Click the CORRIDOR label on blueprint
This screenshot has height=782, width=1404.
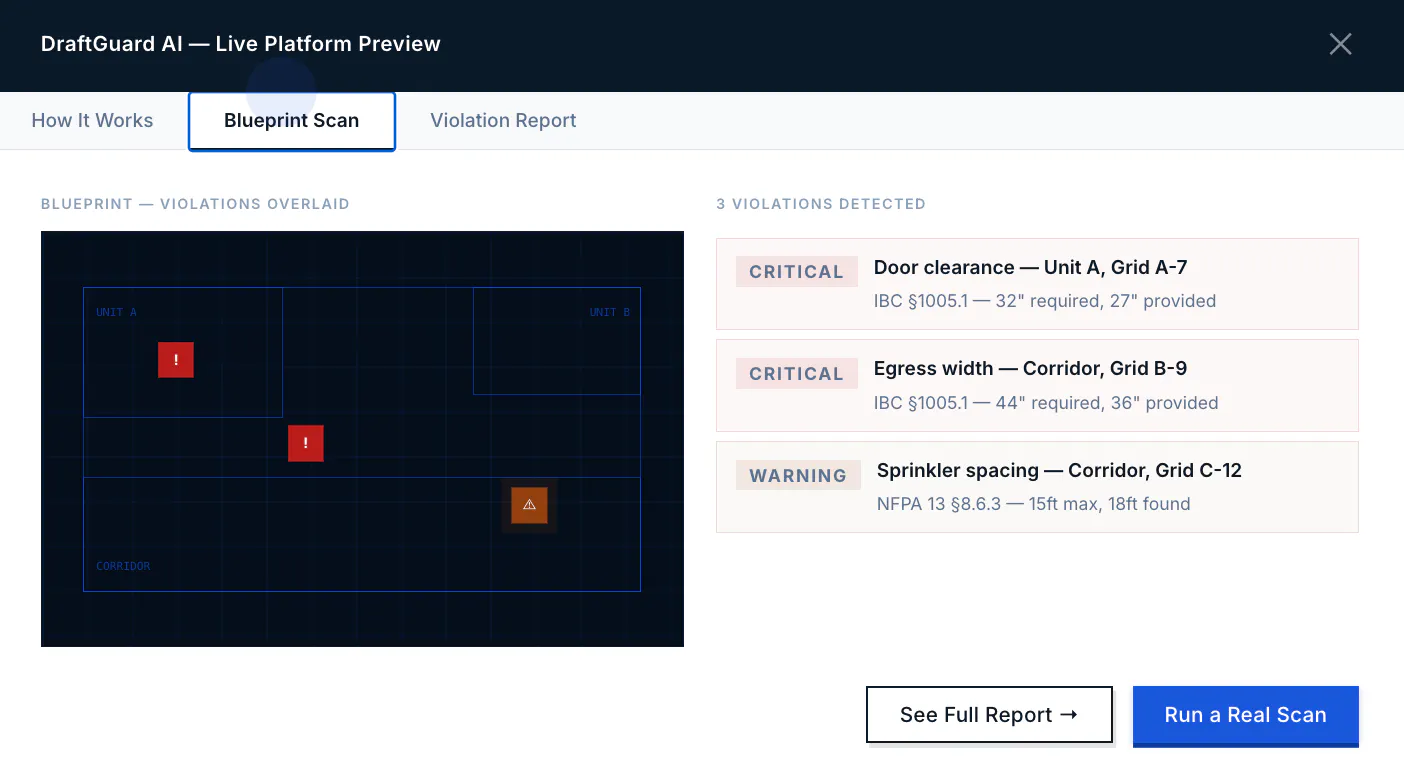tap(123, 566)
